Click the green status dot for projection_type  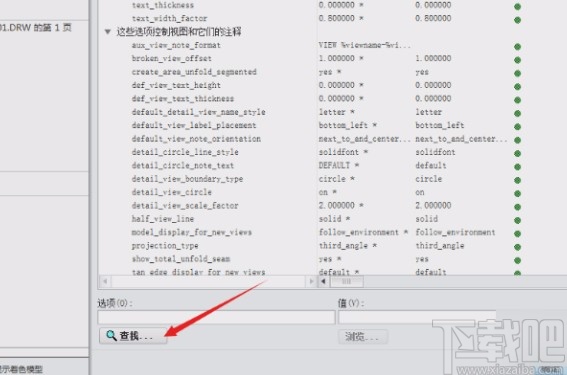(x=517, y=247)
